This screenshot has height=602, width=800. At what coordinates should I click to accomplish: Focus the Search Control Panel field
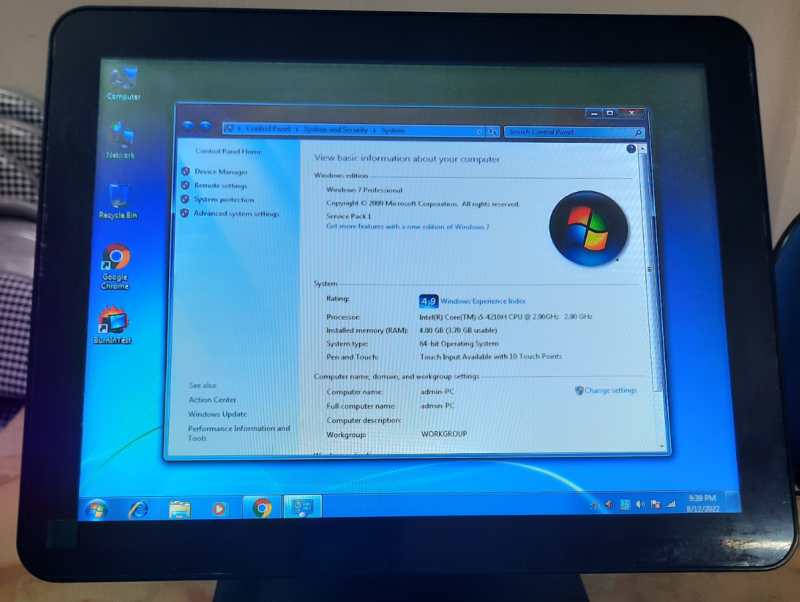point(568,132)
